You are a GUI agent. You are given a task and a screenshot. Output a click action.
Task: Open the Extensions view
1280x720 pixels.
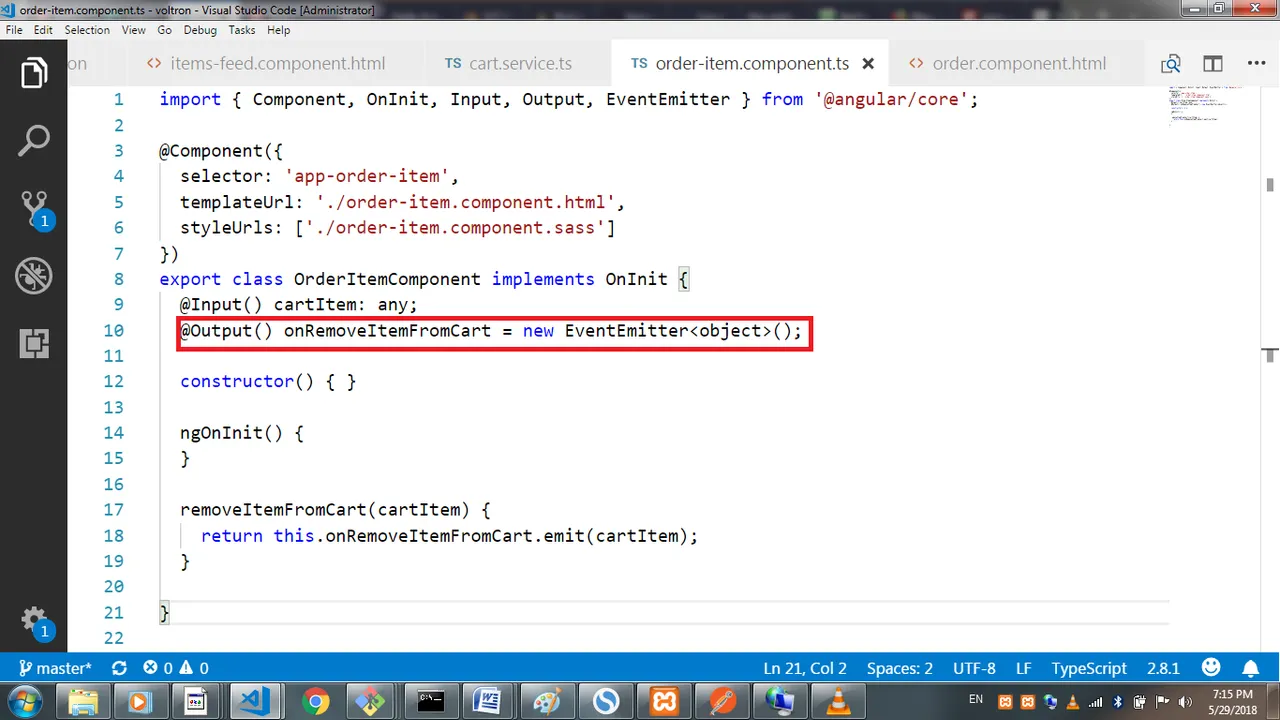(x=34, y=343)
